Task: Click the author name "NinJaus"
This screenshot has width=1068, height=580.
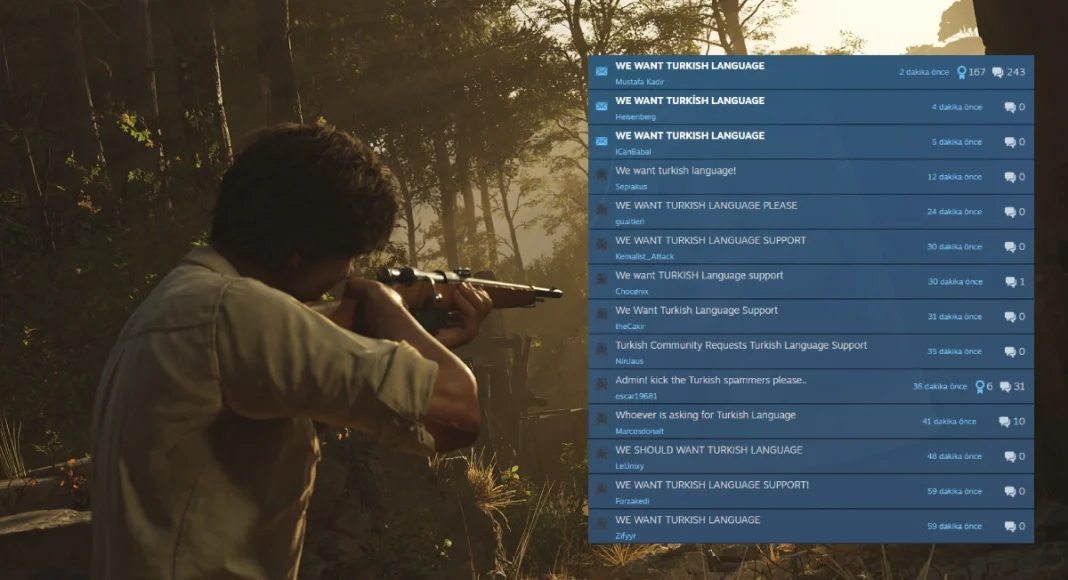Action: (629, 361)
